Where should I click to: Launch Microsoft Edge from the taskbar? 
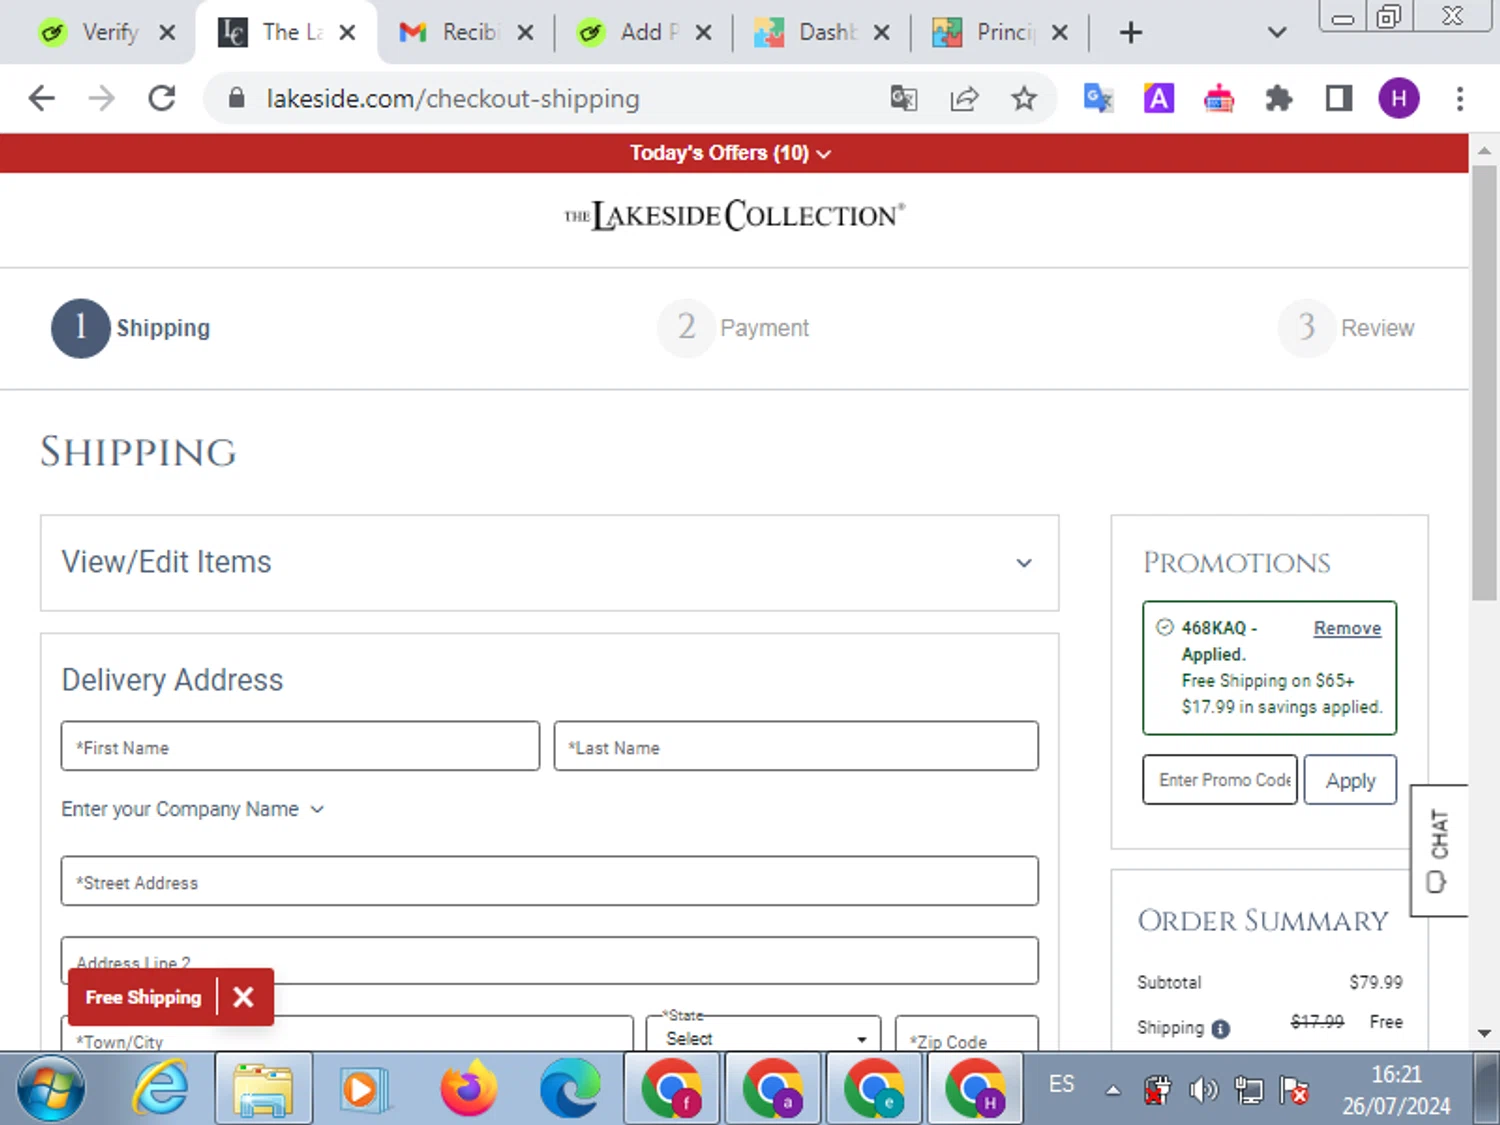click(570, 1089)
